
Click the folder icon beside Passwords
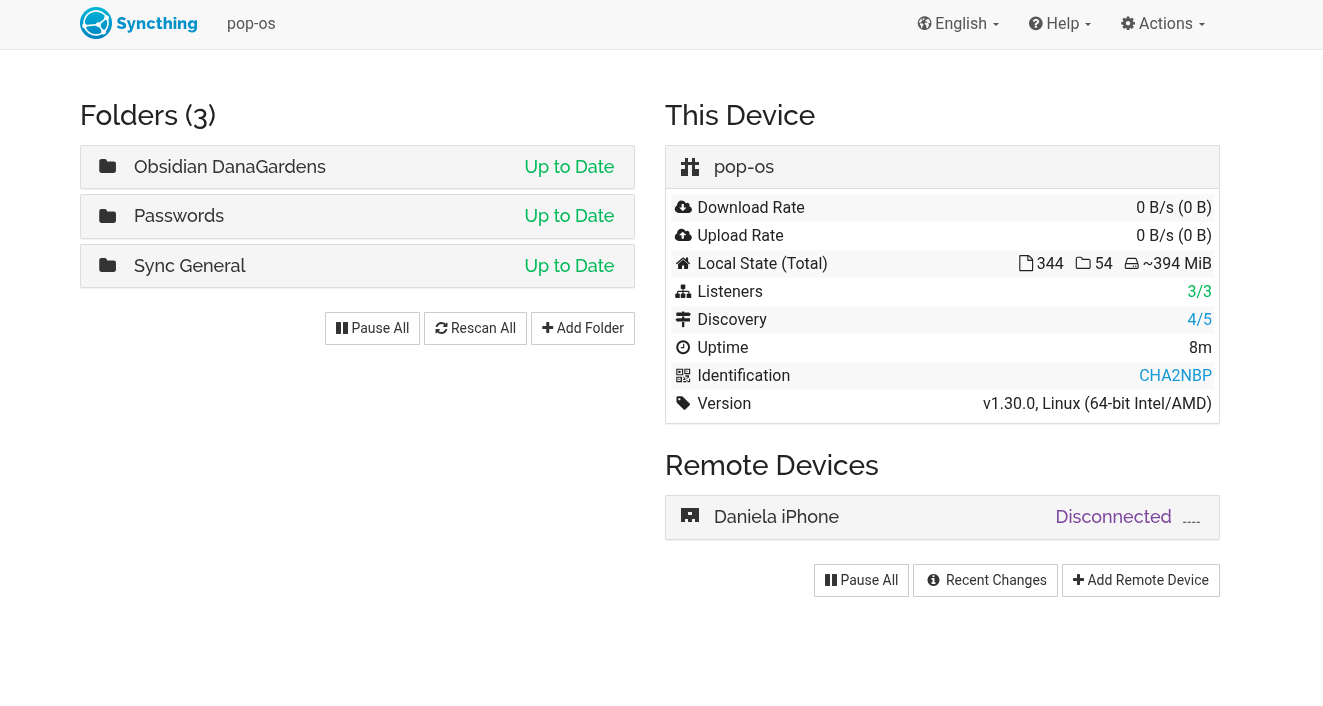click(108, 216)
